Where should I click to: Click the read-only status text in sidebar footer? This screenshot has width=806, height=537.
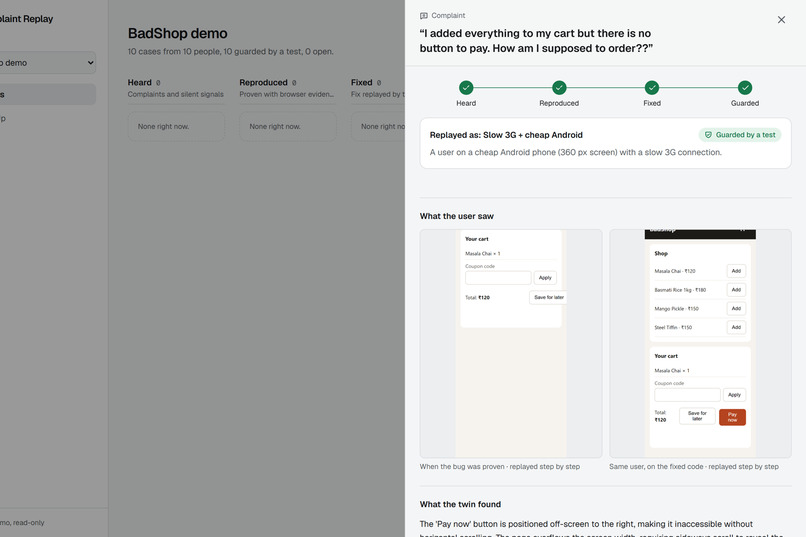[x=22, y=523]
